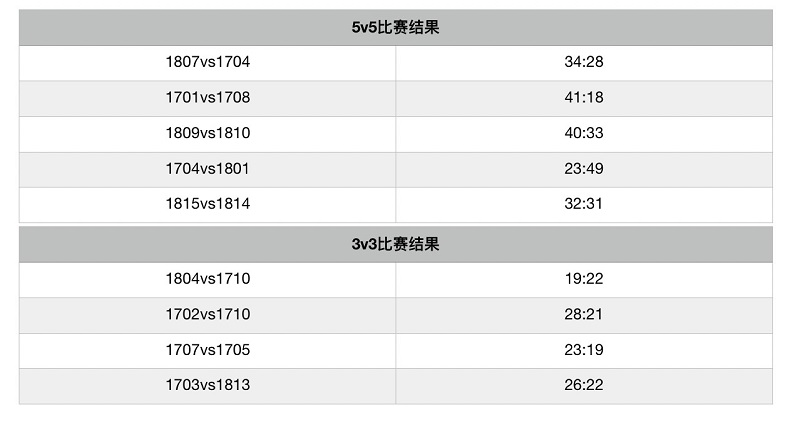Click the 40:33 score cell

[584, 134]
